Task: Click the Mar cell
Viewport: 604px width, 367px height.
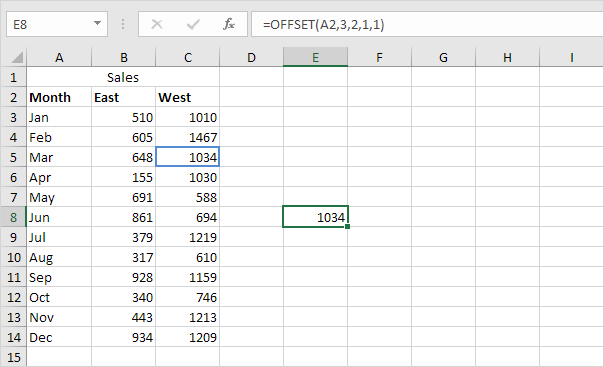Action: [x=59, y=158]
